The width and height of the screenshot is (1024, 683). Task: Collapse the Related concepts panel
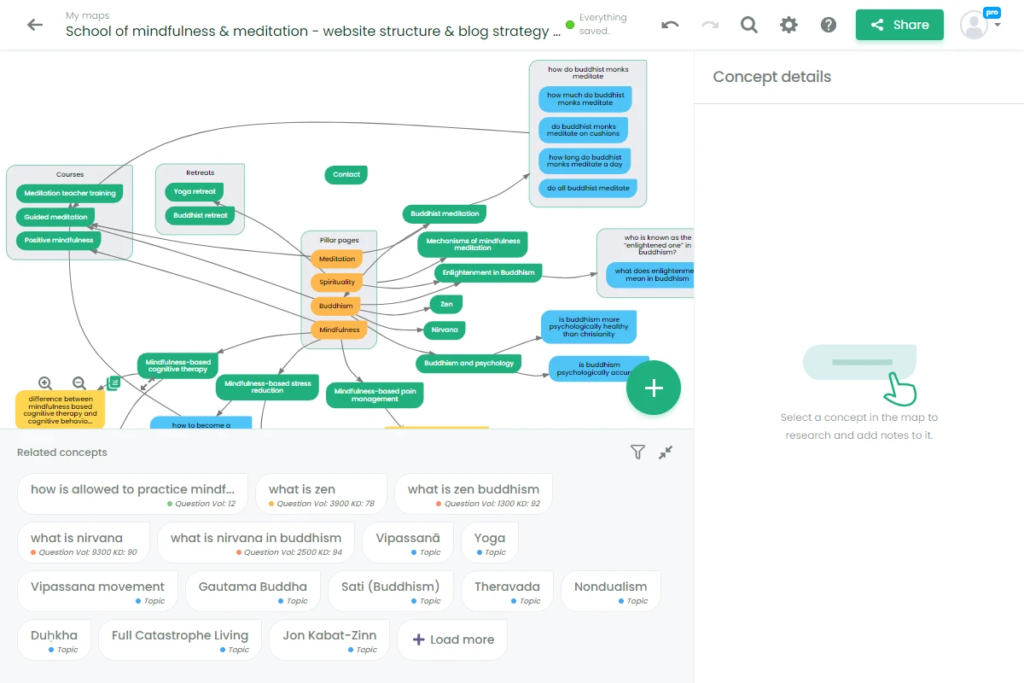[x=666, y=452]
